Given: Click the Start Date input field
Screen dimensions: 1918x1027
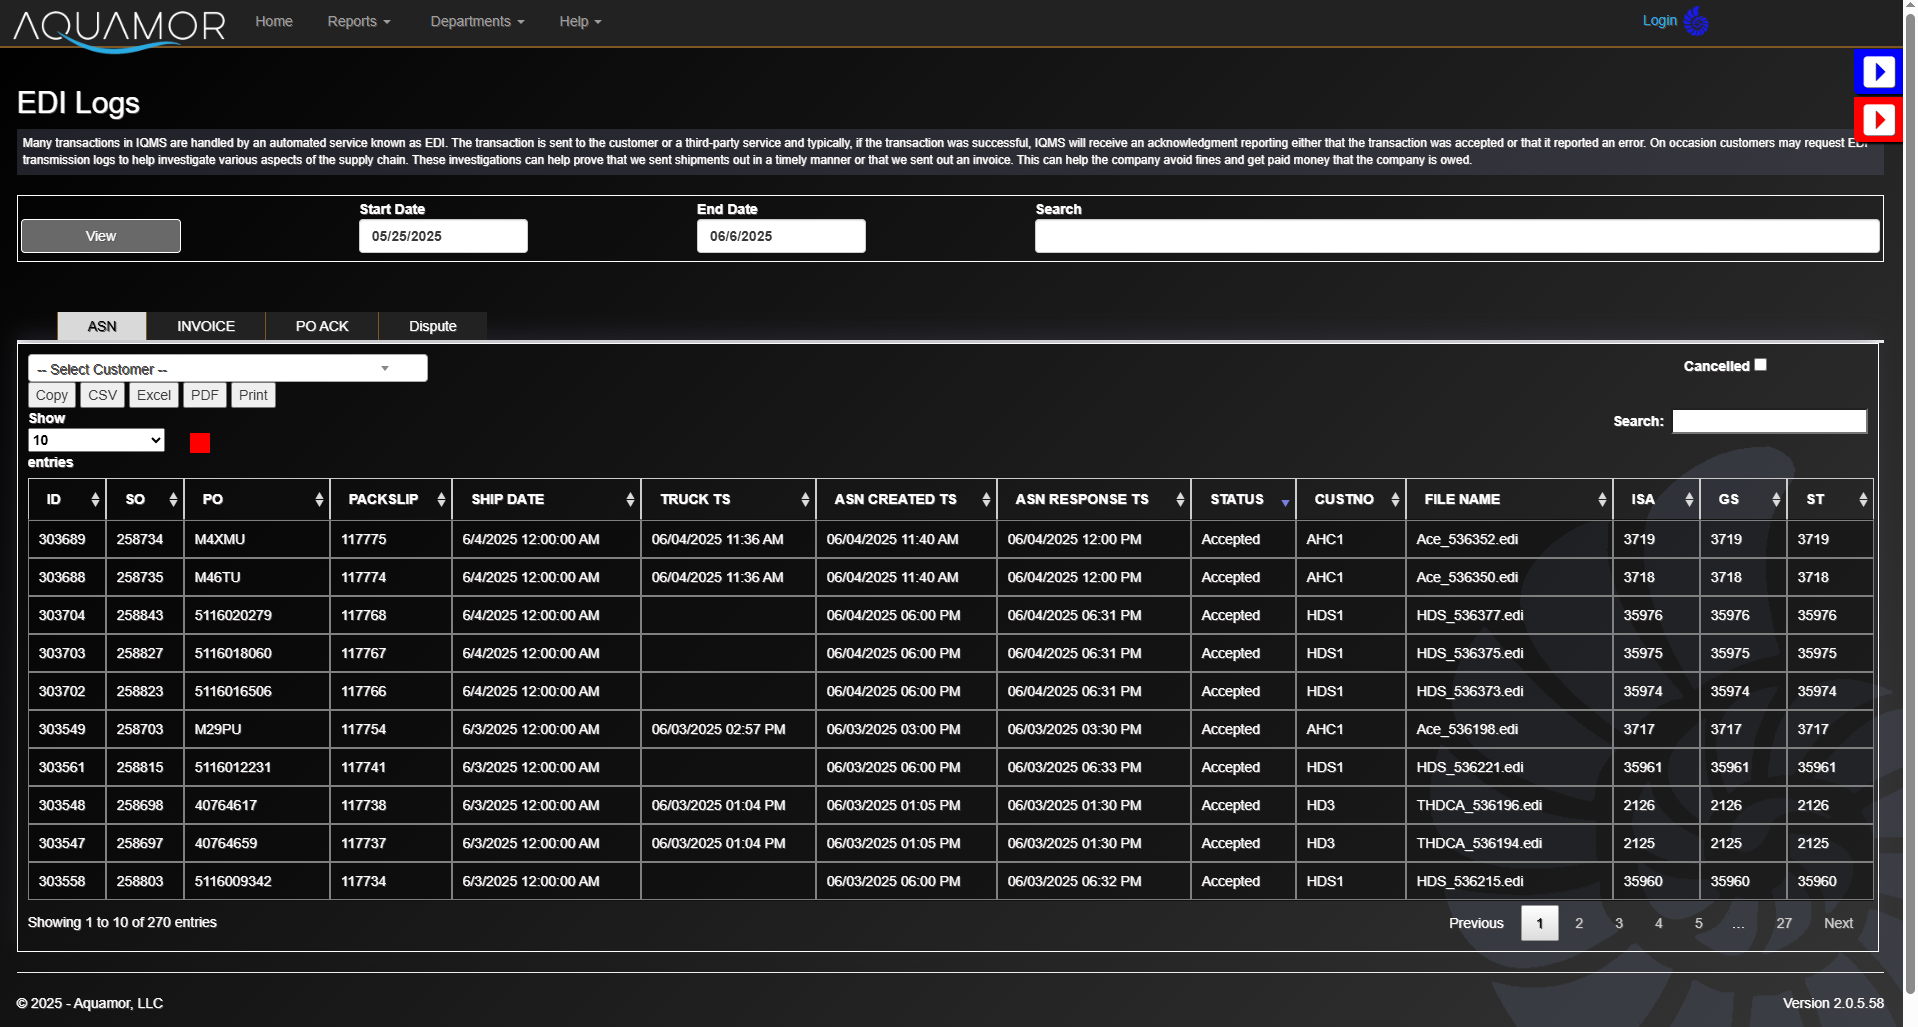Looking at the screenshot, I should click(x=443, y=236).
